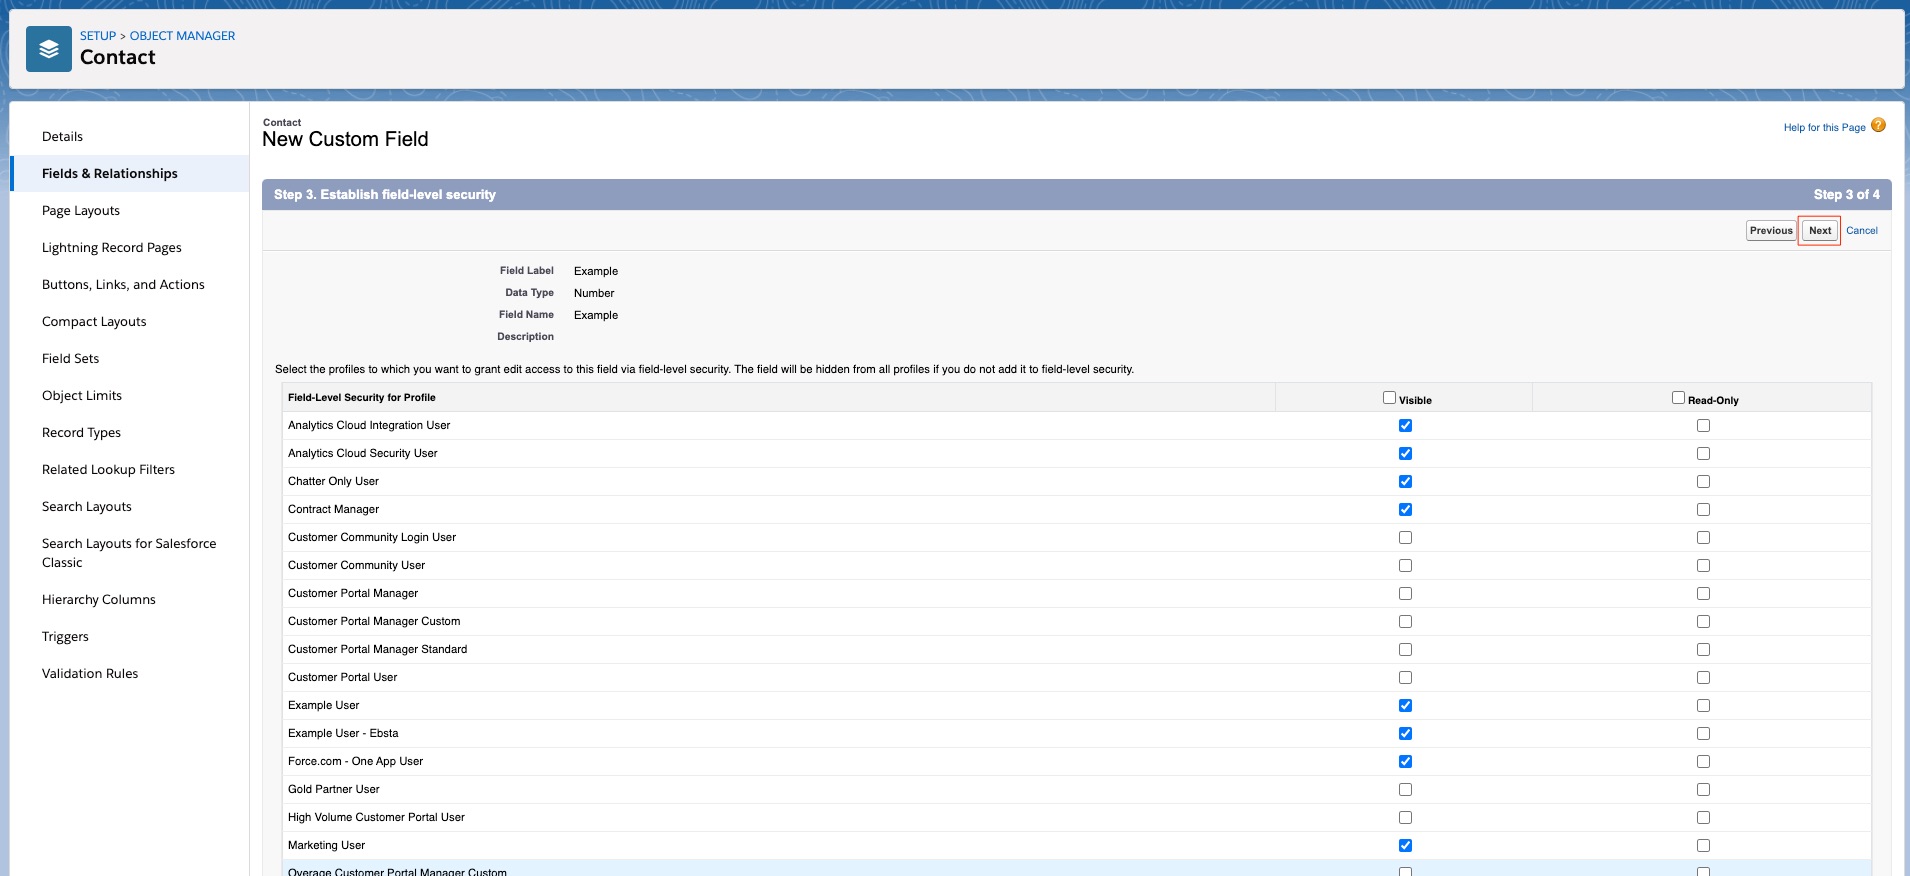This screenshot has height=876, width=1910.
Task: Open Fields & Relationships in sidebar
Action: click(110, 174)
